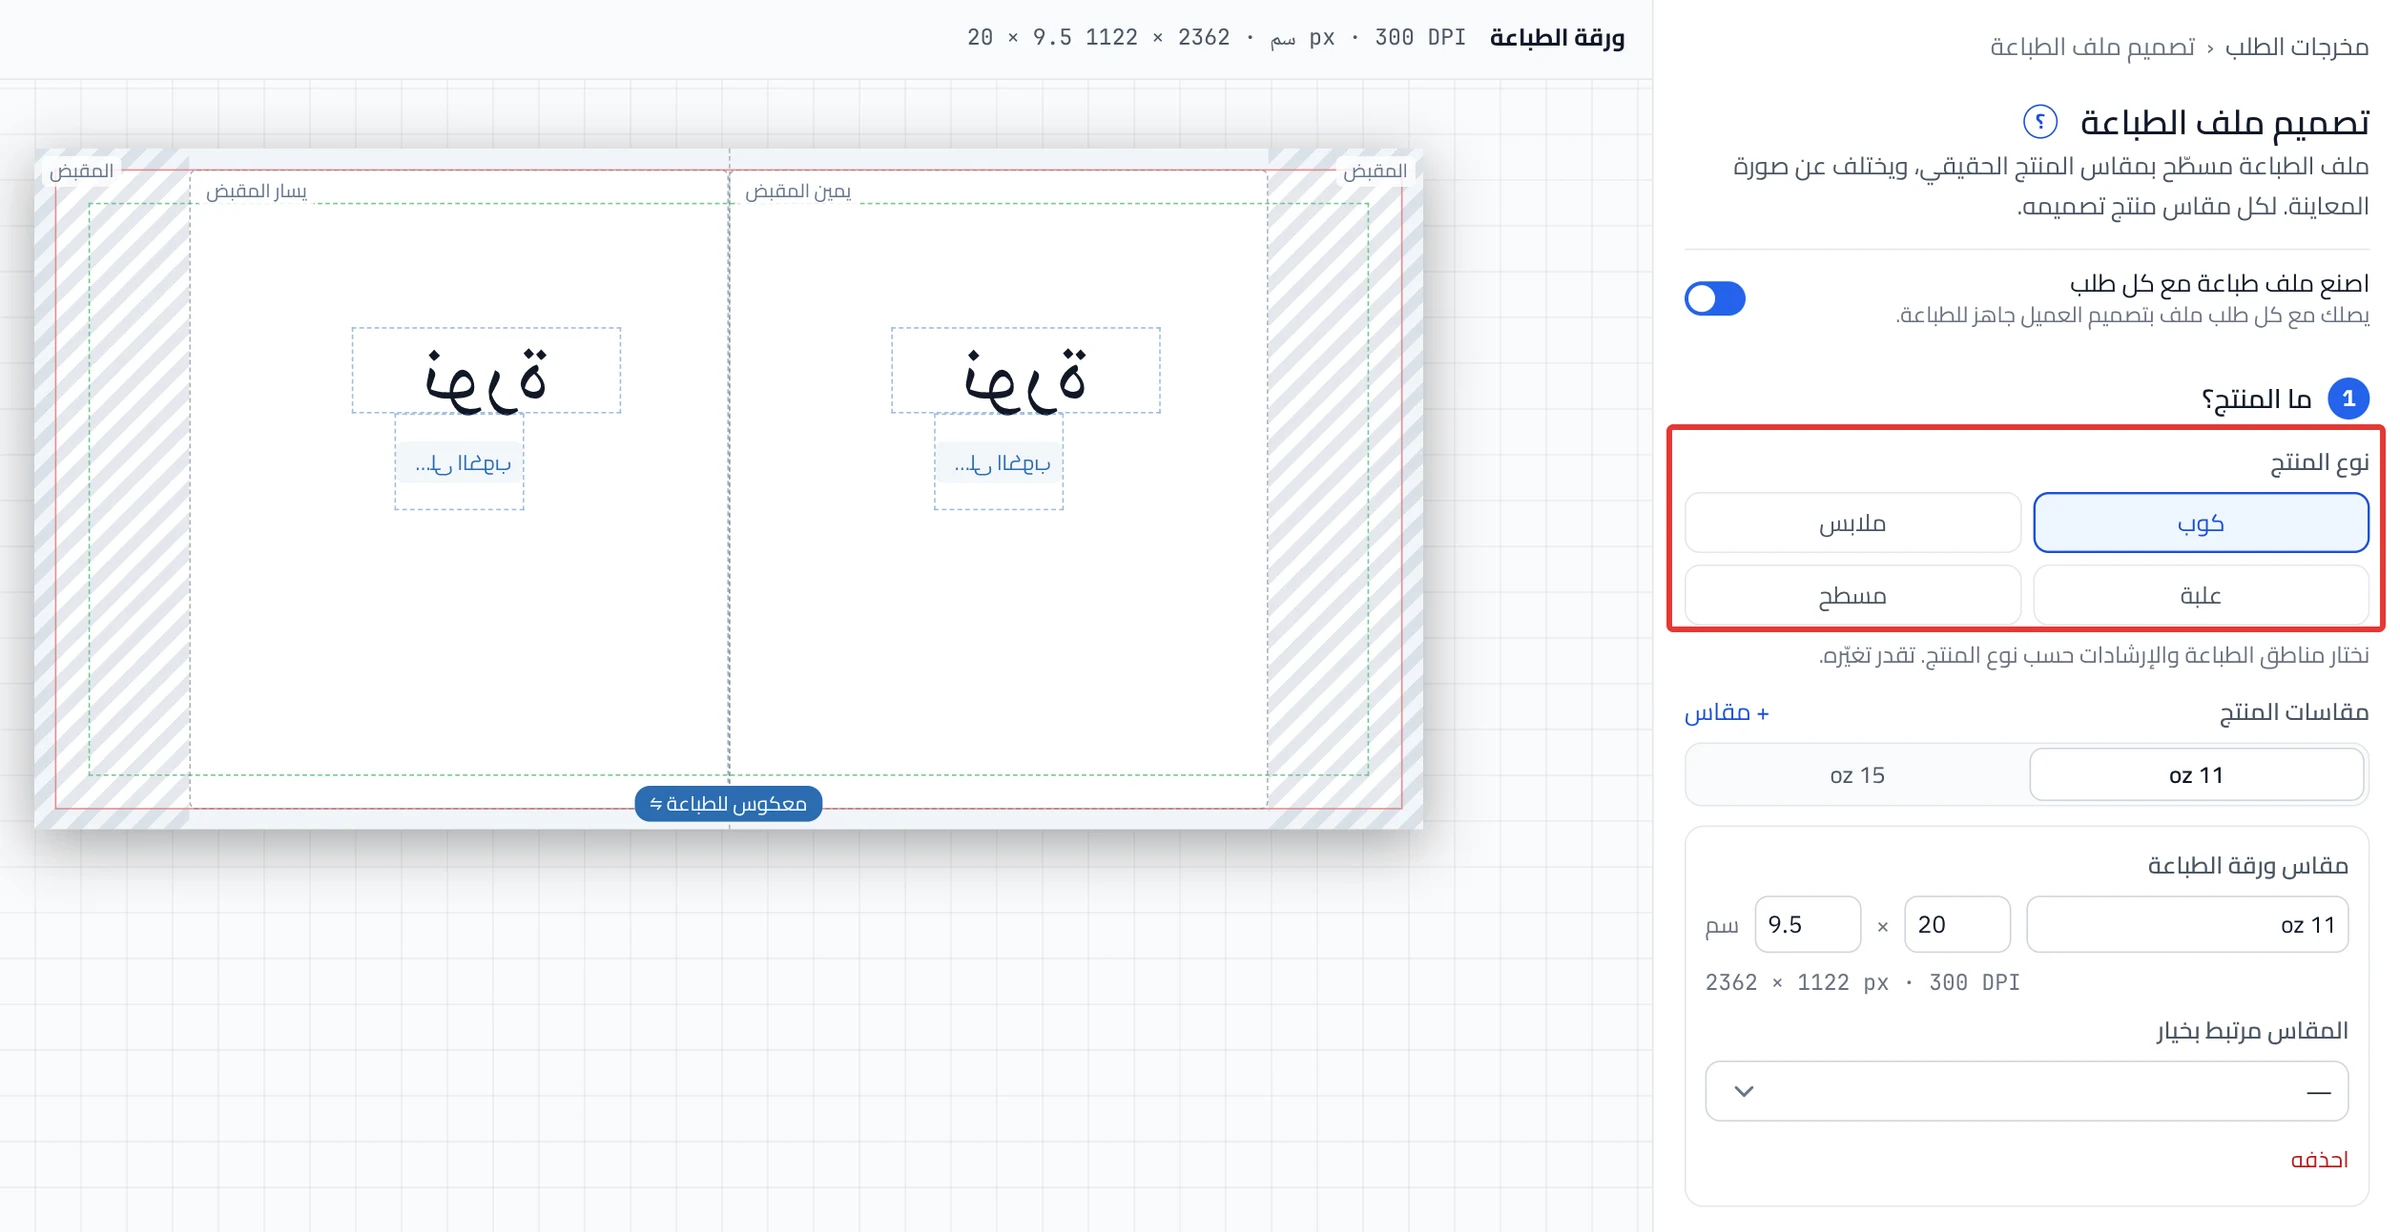
Task: Toggle 'اصنع ملف طباعة مع كل طلب' switch
Action: (x=1714, y=298)
